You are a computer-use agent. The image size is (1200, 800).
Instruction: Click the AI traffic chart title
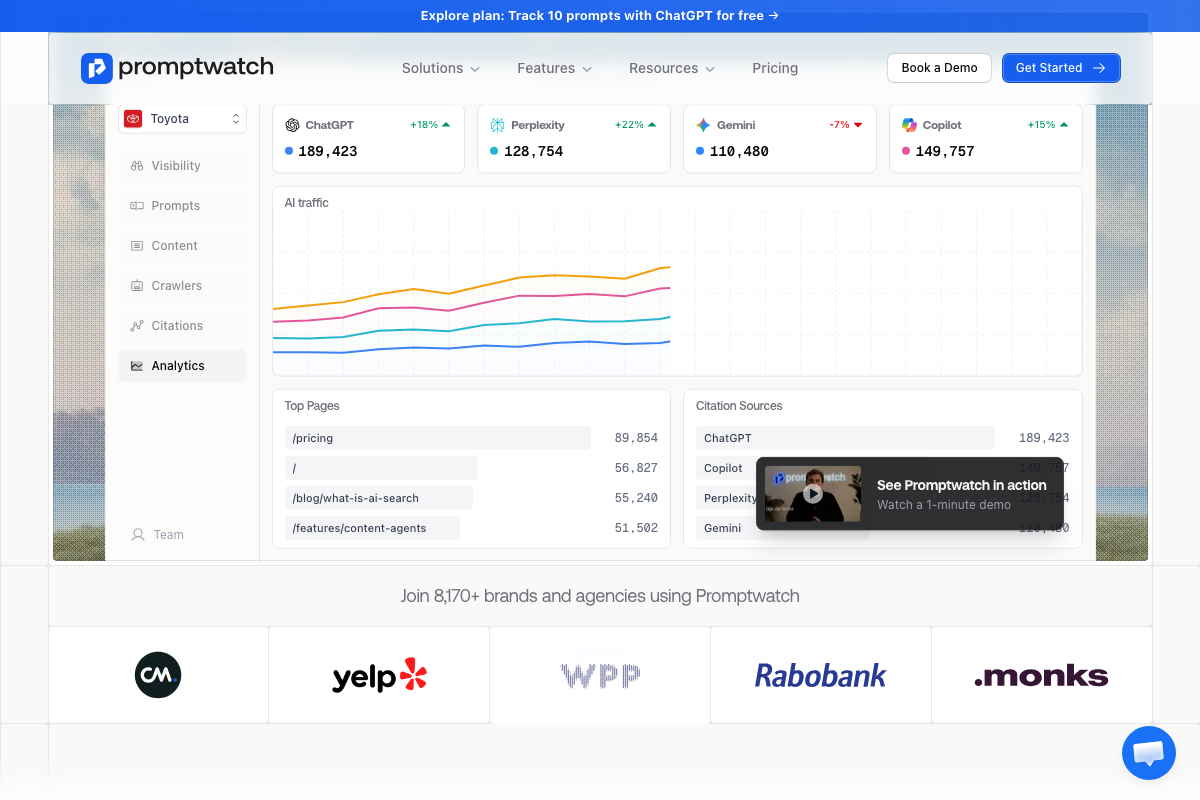pos(306,203)
